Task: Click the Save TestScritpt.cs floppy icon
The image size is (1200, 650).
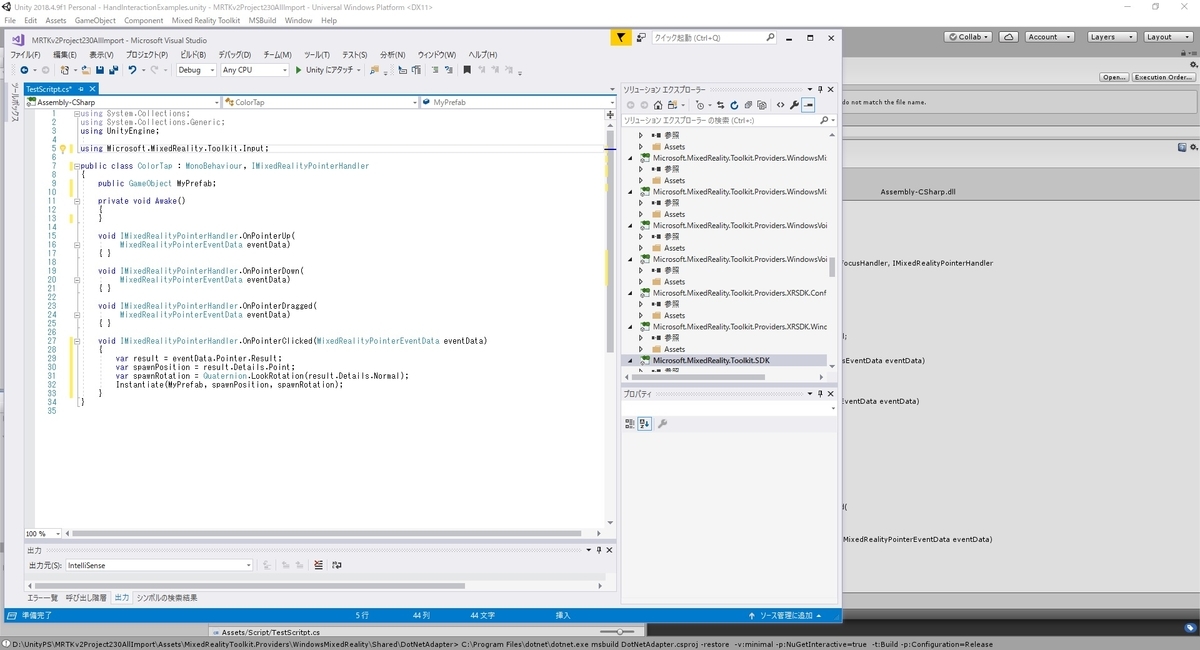Action: [100, 70]
